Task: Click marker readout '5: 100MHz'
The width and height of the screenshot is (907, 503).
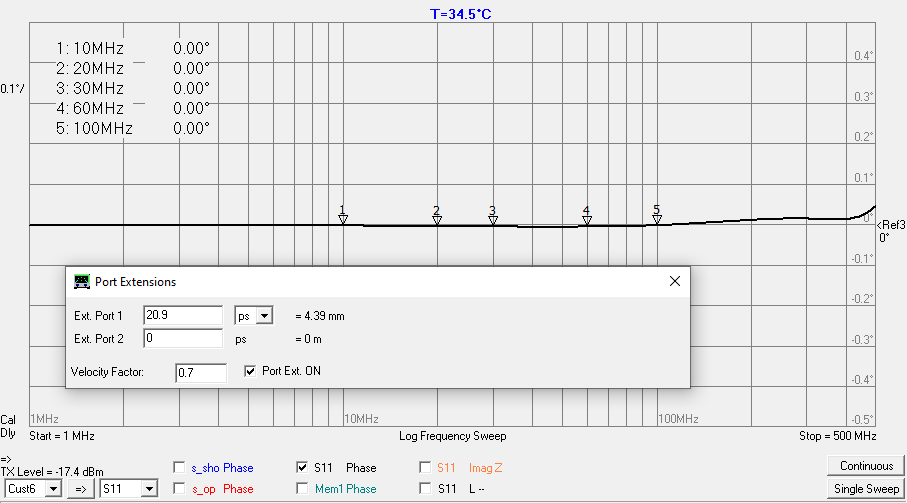Action: pos(94,128)
